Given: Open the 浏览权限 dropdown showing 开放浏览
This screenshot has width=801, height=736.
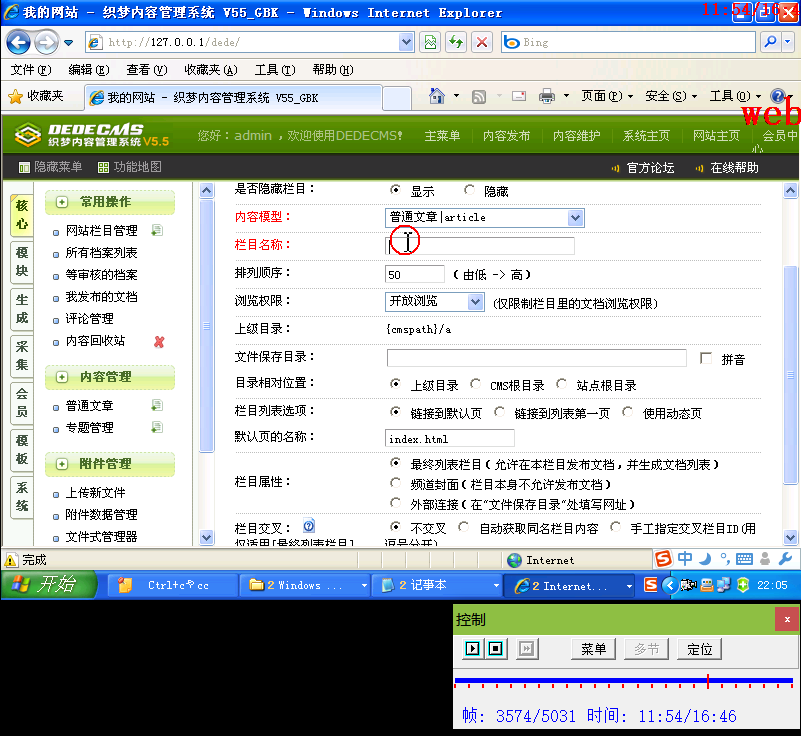Looking at the screenshot, I should point(475,301).
